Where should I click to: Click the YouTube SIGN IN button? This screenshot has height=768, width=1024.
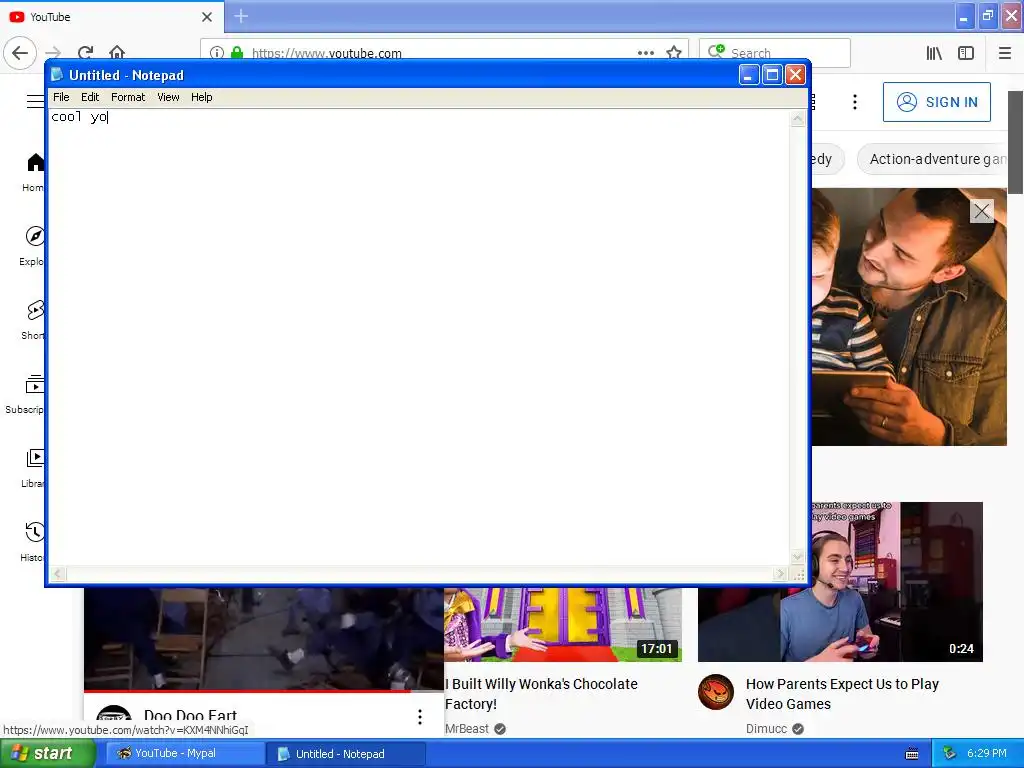(936, 102)
